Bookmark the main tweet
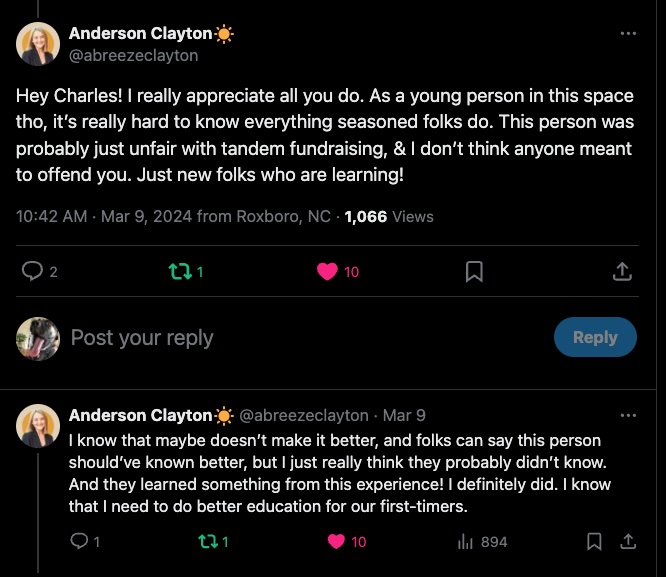The width and height of the screenshot is (666, 577). coord(475,271)
